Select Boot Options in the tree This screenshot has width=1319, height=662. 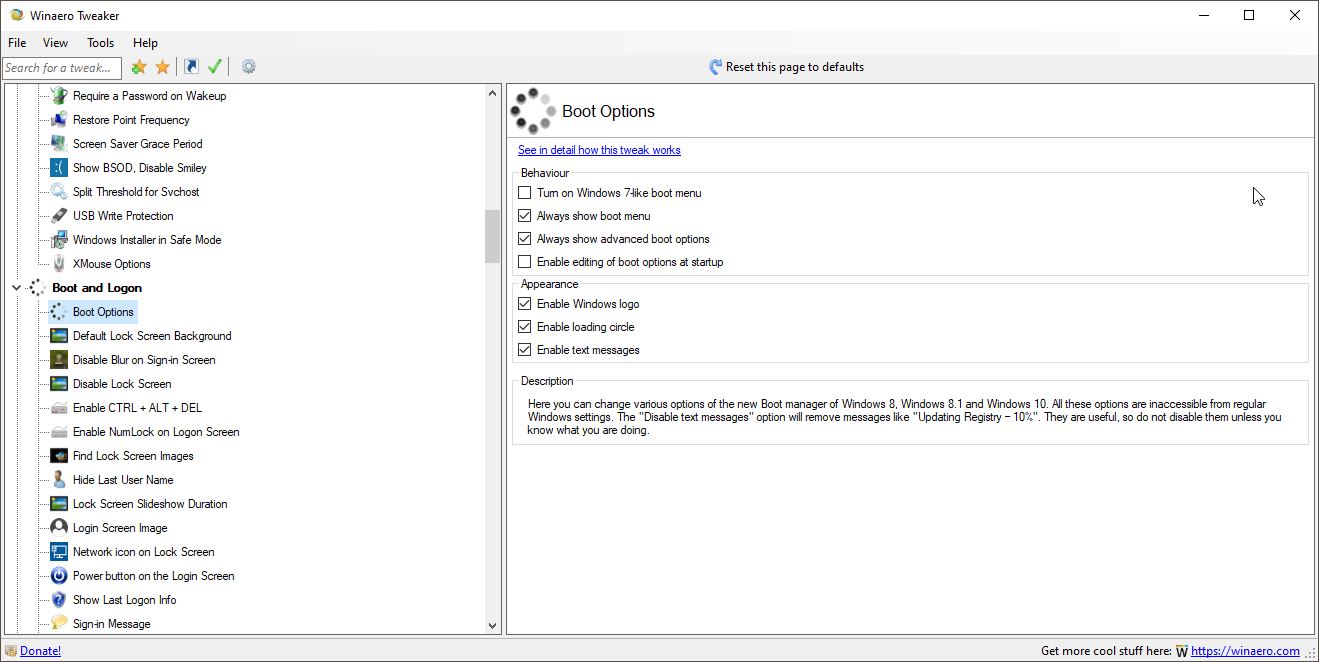click(x=103, y=312)
